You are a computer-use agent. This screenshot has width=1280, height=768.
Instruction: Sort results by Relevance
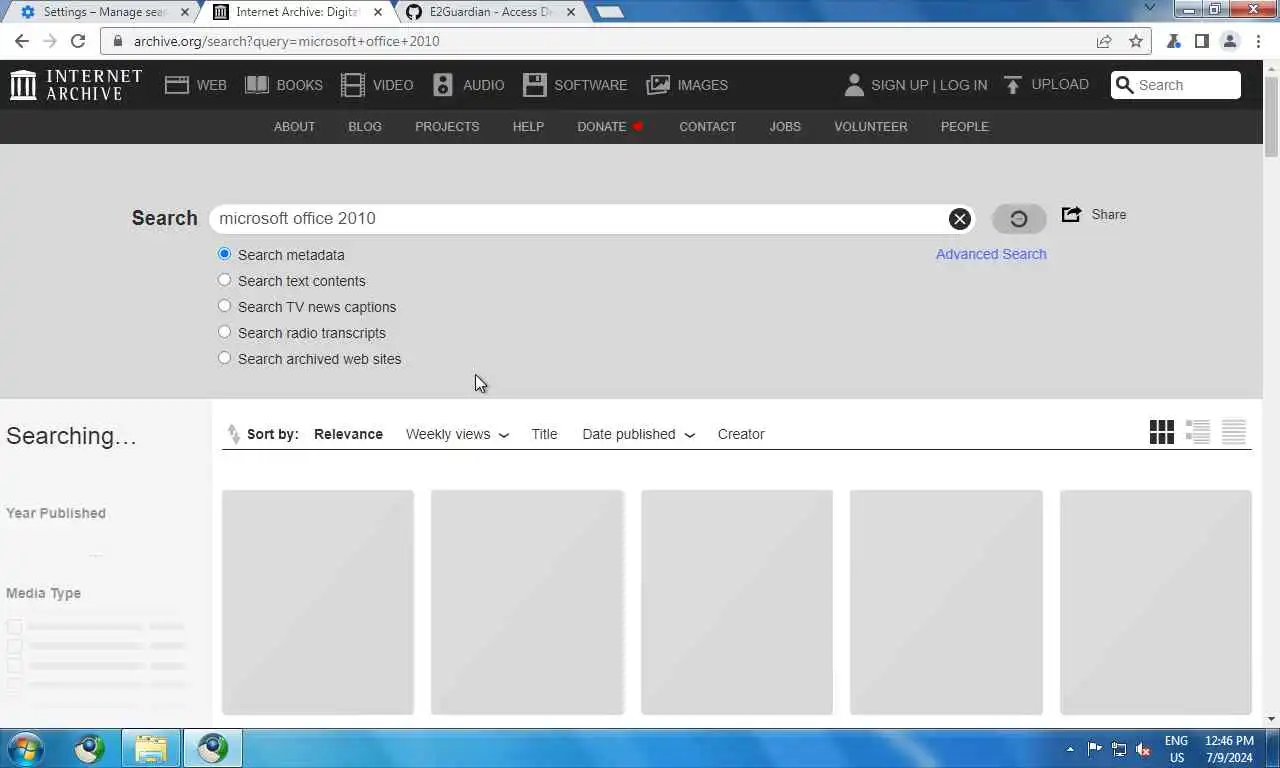(348, 434)
